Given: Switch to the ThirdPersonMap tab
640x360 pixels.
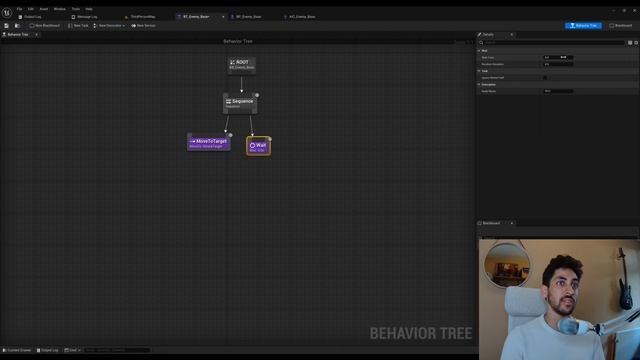Looking at the screenshot, I should coord(140,17).
